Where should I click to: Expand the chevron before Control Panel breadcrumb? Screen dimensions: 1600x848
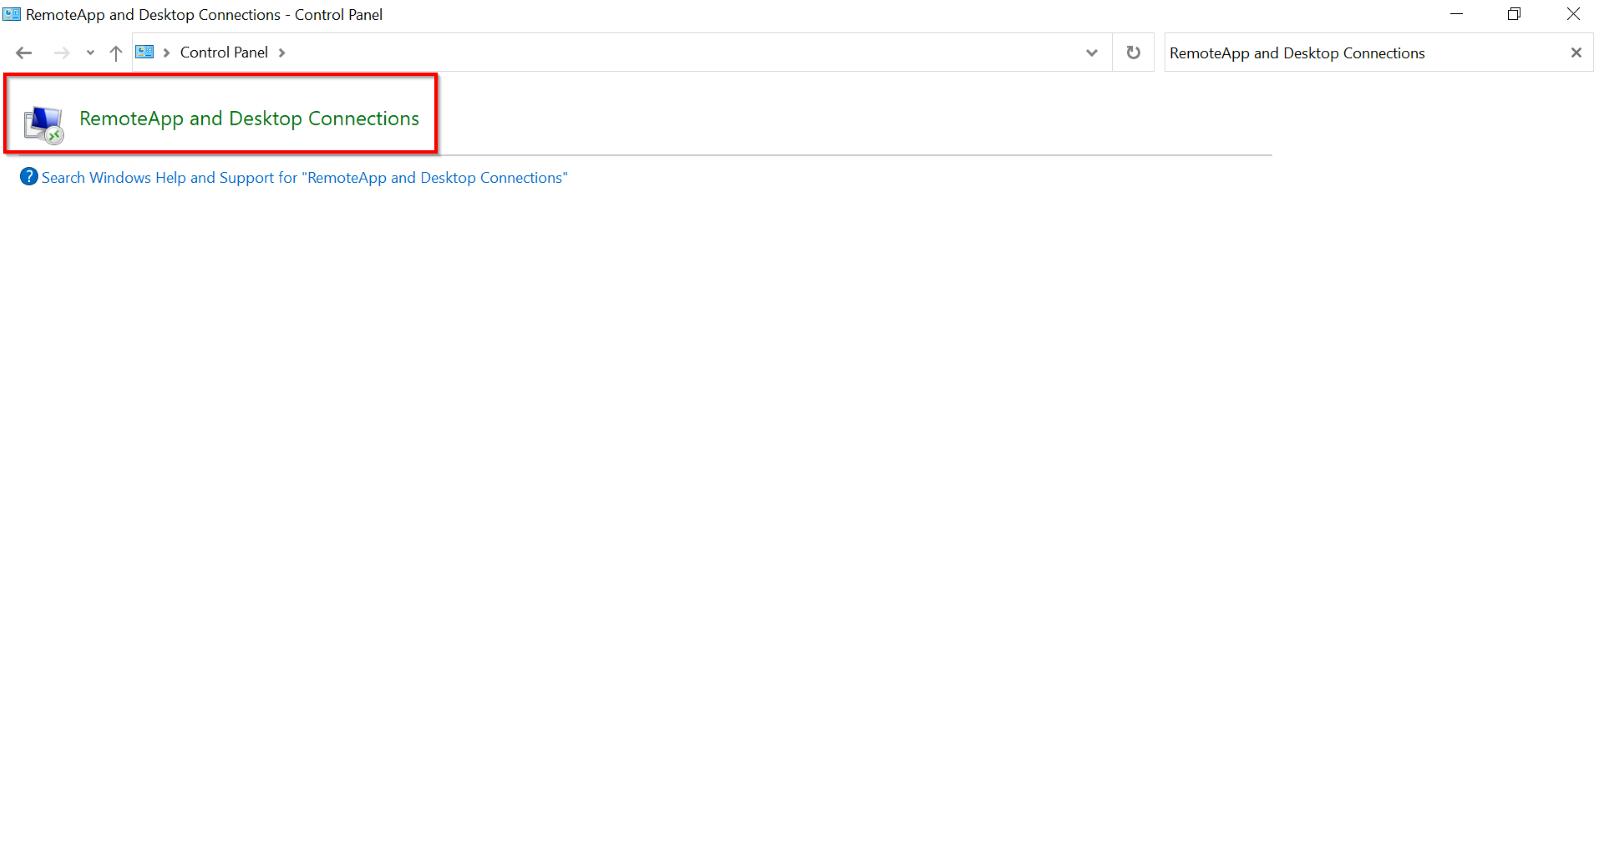166,53
